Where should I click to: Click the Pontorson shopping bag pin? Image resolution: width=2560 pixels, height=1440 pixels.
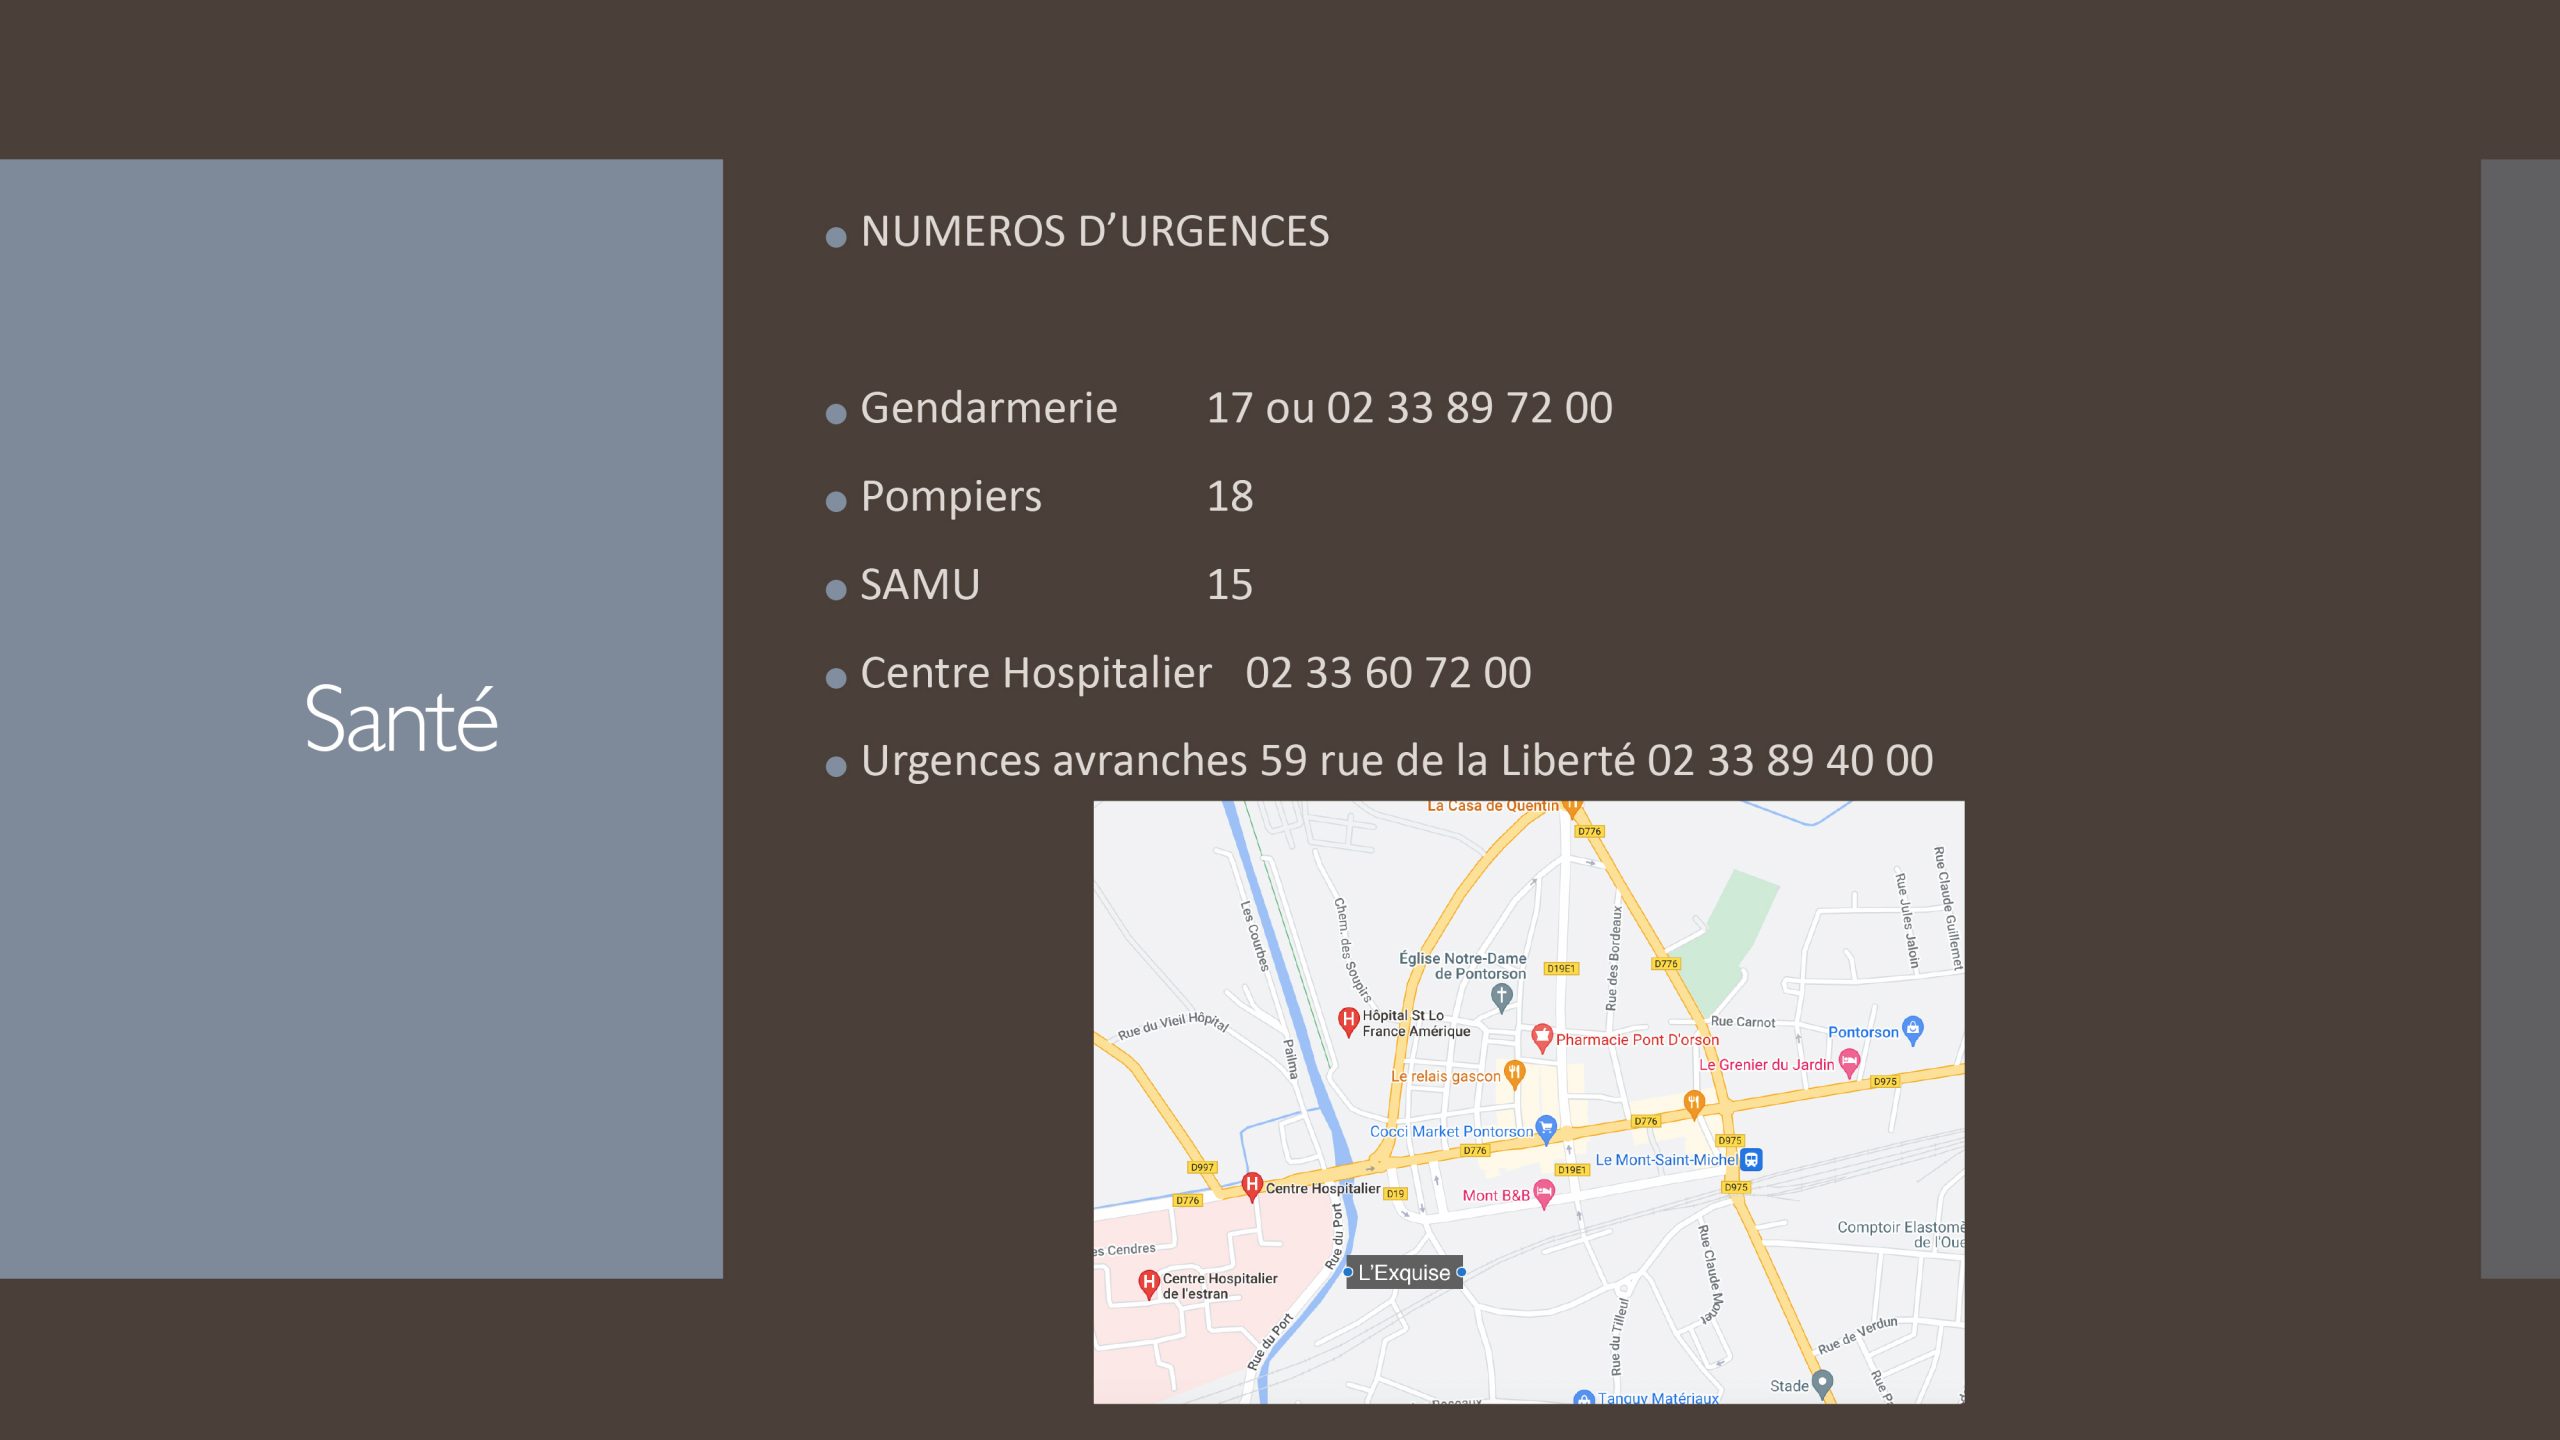coord(1913,1028)
